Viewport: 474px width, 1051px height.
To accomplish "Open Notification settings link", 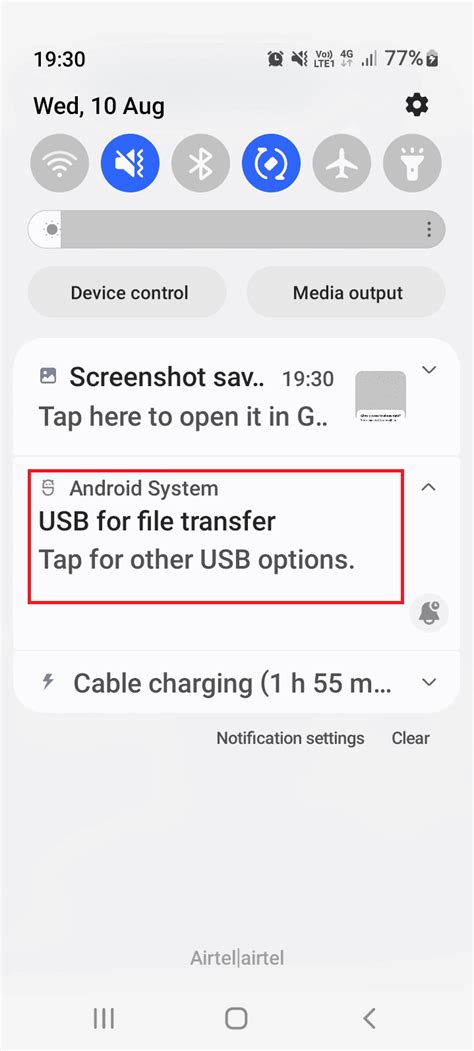I will pyautogui.click(x=290, y=738).
